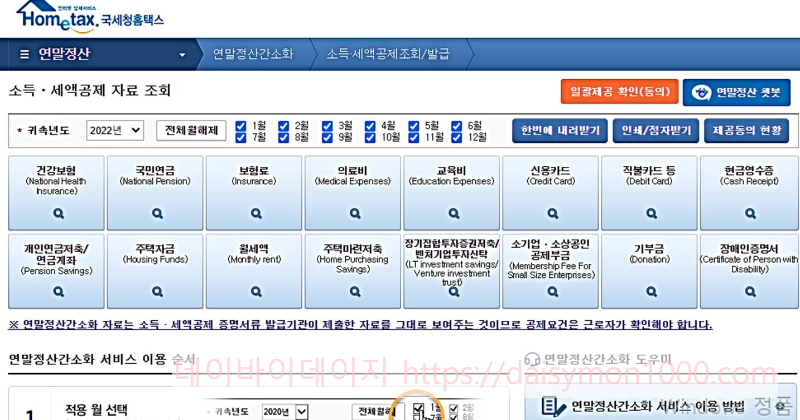
Task: Uncheck the 7월 month checkbox
Action: coord(241,138)
